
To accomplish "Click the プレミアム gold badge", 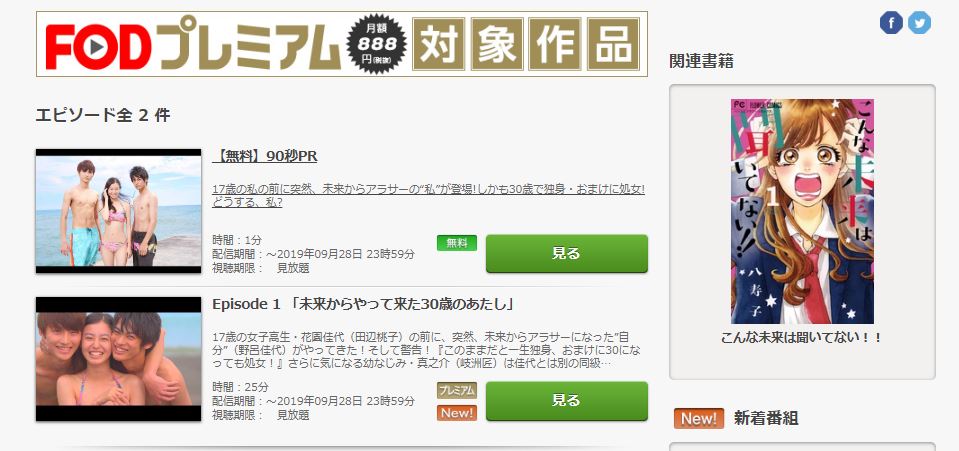I will (457, 390).
